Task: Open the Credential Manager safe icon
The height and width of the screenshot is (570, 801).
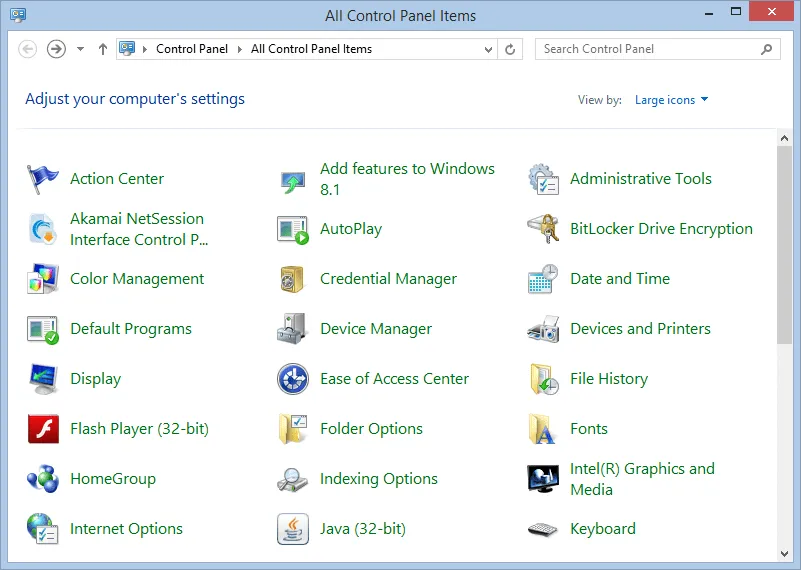Action: 292,279
